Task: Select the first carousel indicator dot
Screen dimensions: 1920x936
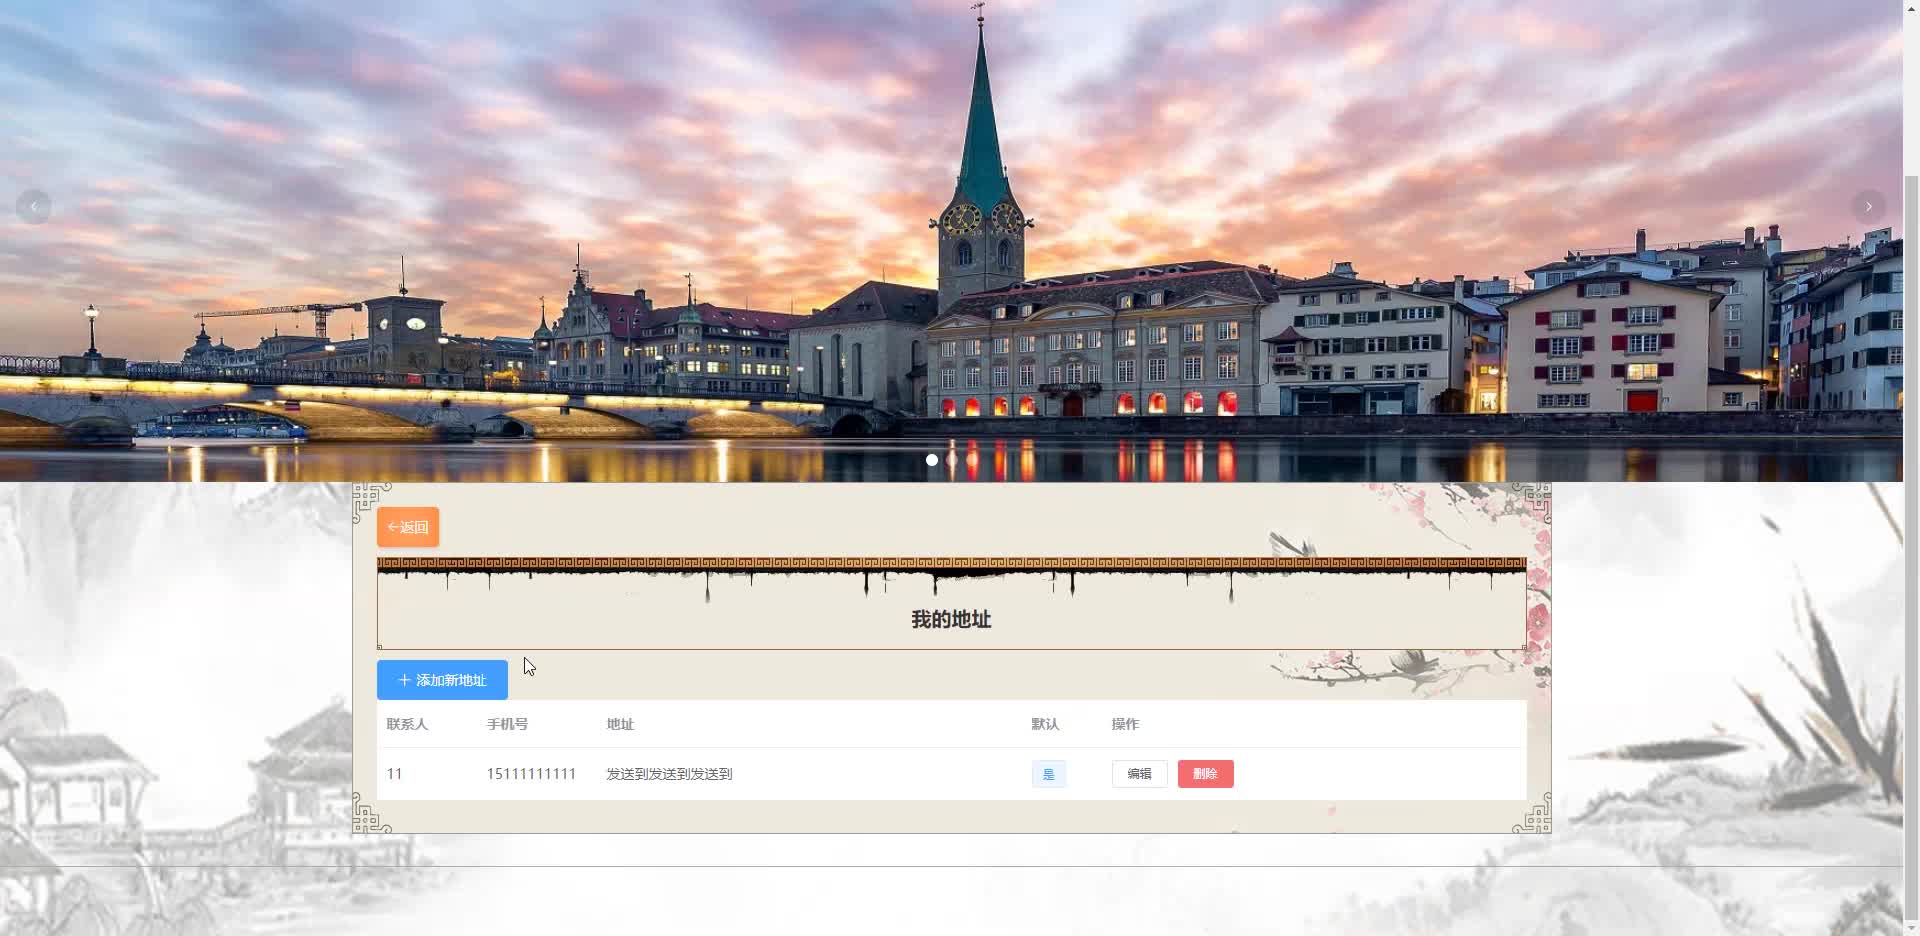Action: click(x=932, y=460)
